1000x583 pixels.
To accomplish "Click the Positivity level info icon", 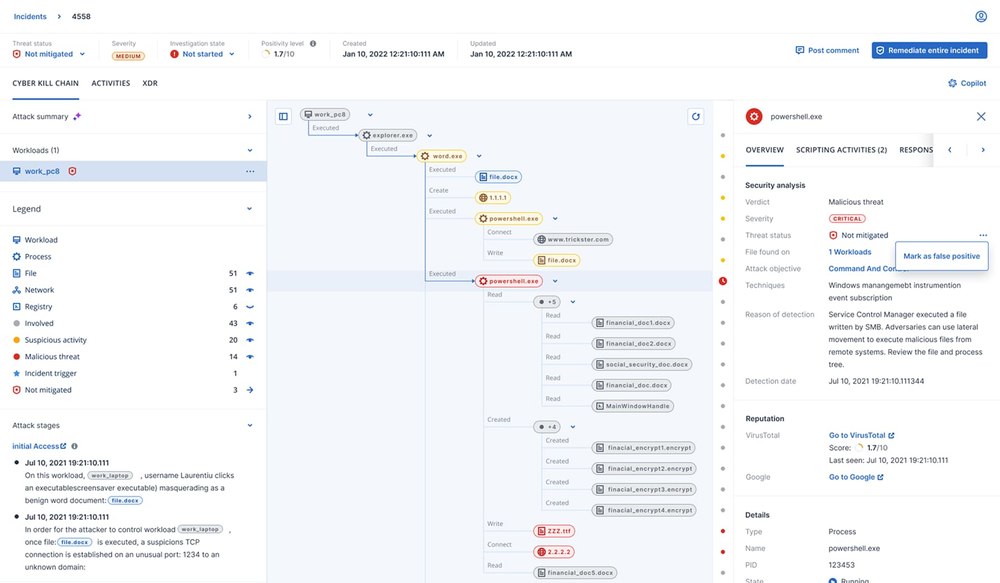I will pos(313,43).
